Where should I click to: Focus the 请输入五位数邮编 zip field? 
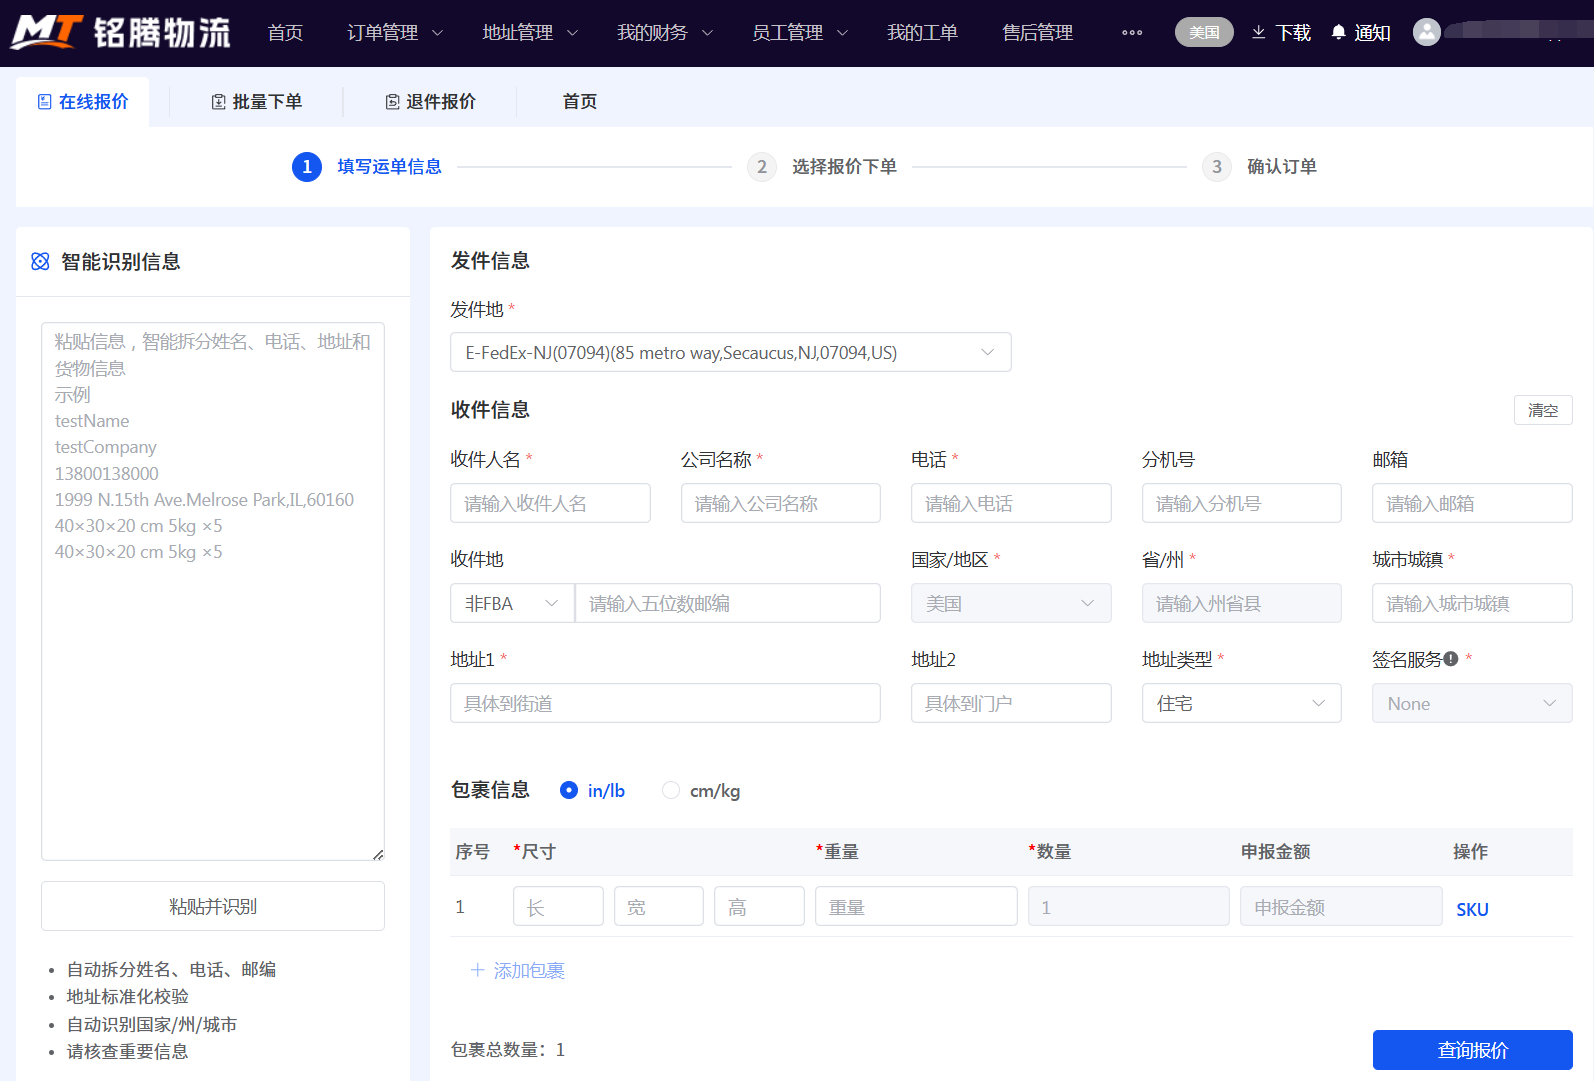728,603
